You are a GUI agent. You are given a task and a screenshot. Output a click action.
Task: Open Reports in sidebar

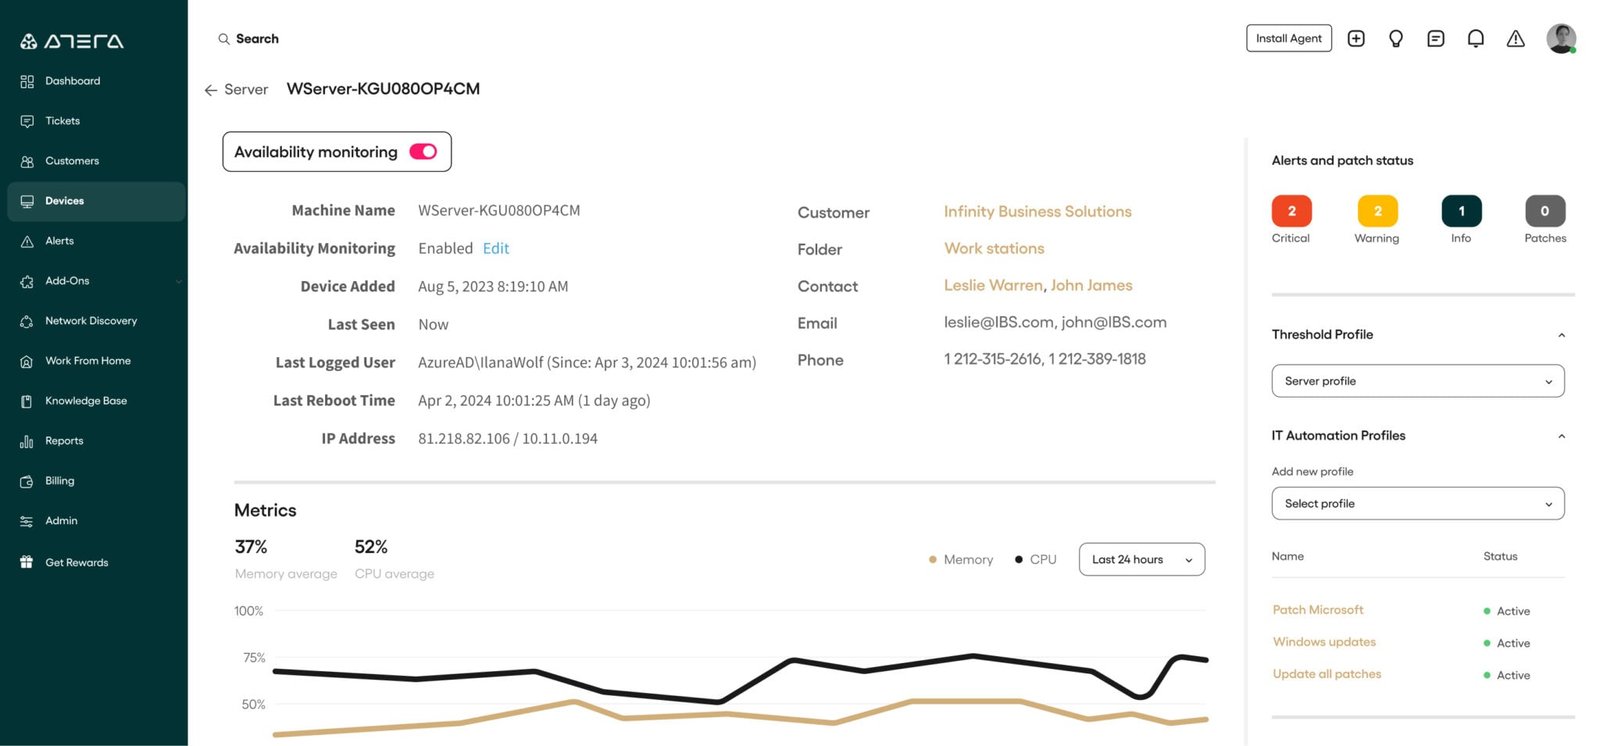(96, 441)
